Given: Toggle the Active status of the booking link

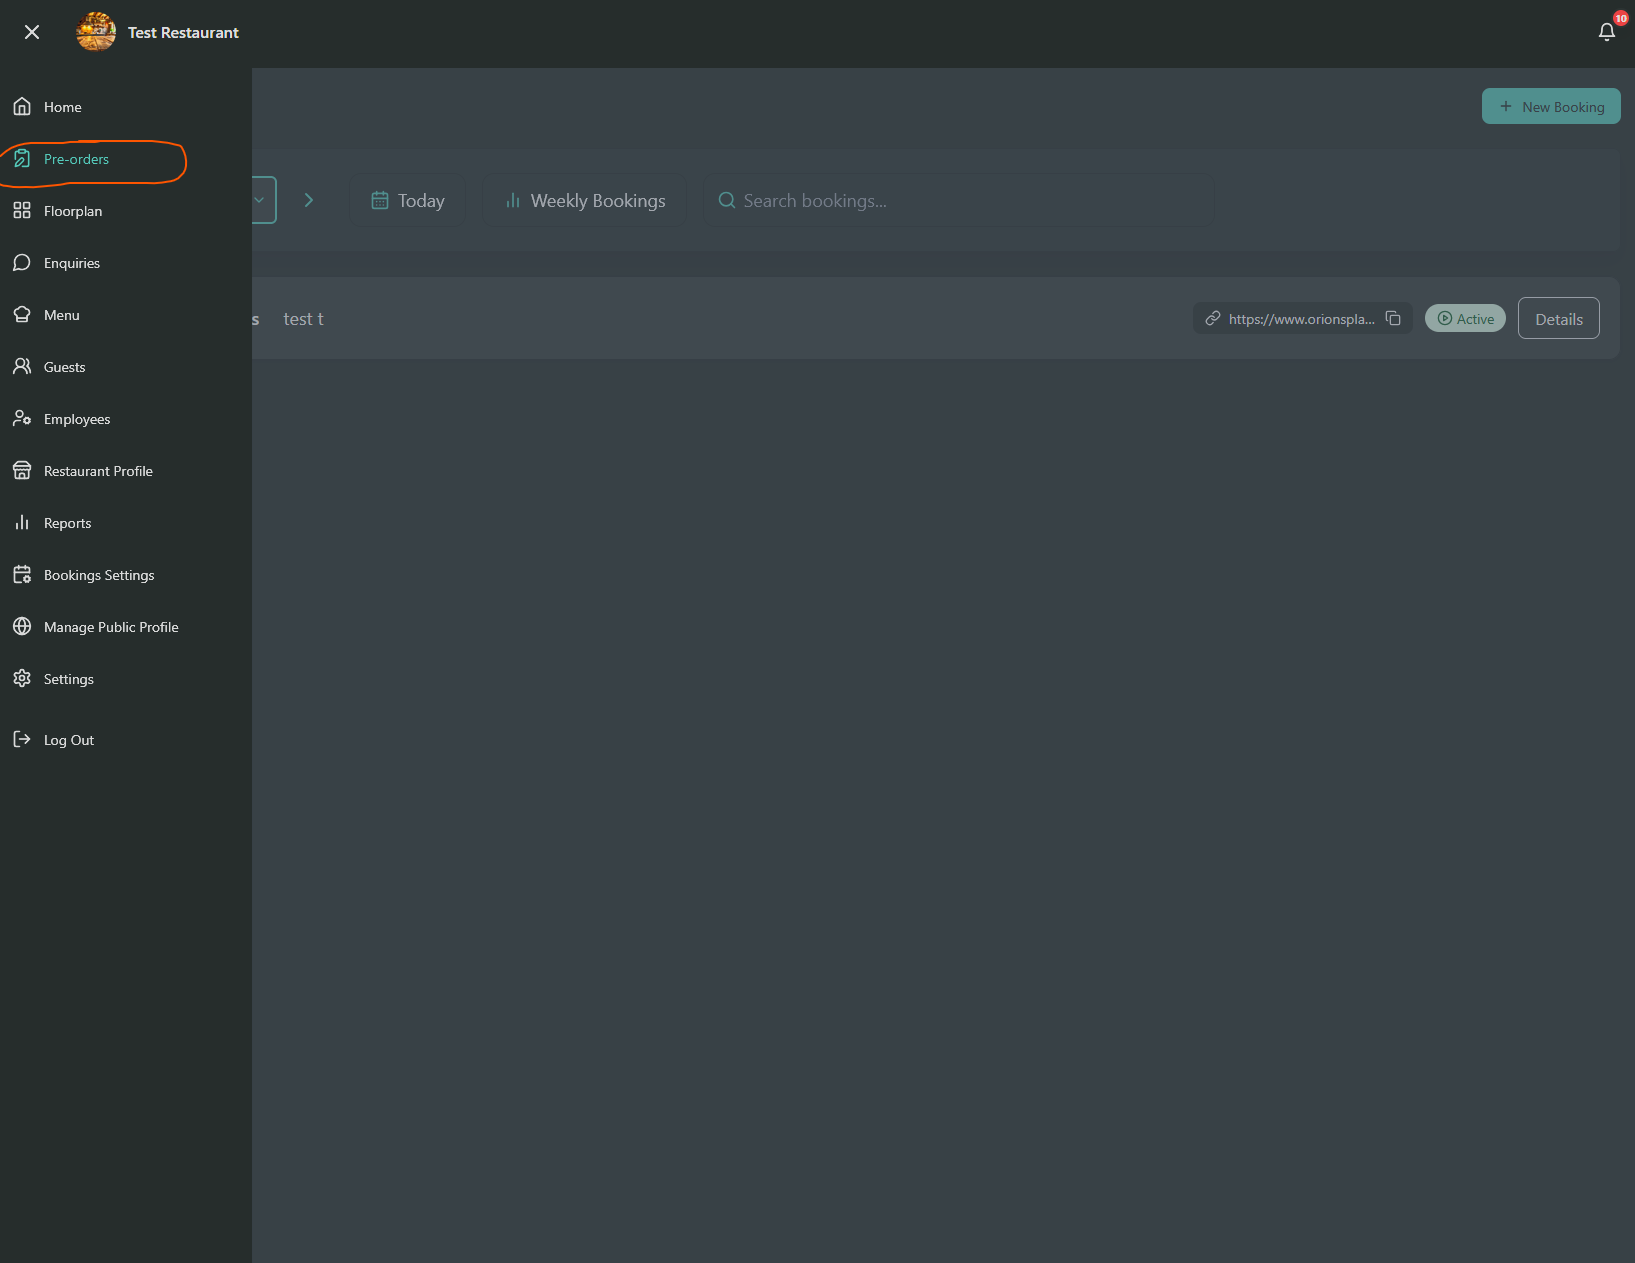Looking at the screenshot, I should (1465, 318).
